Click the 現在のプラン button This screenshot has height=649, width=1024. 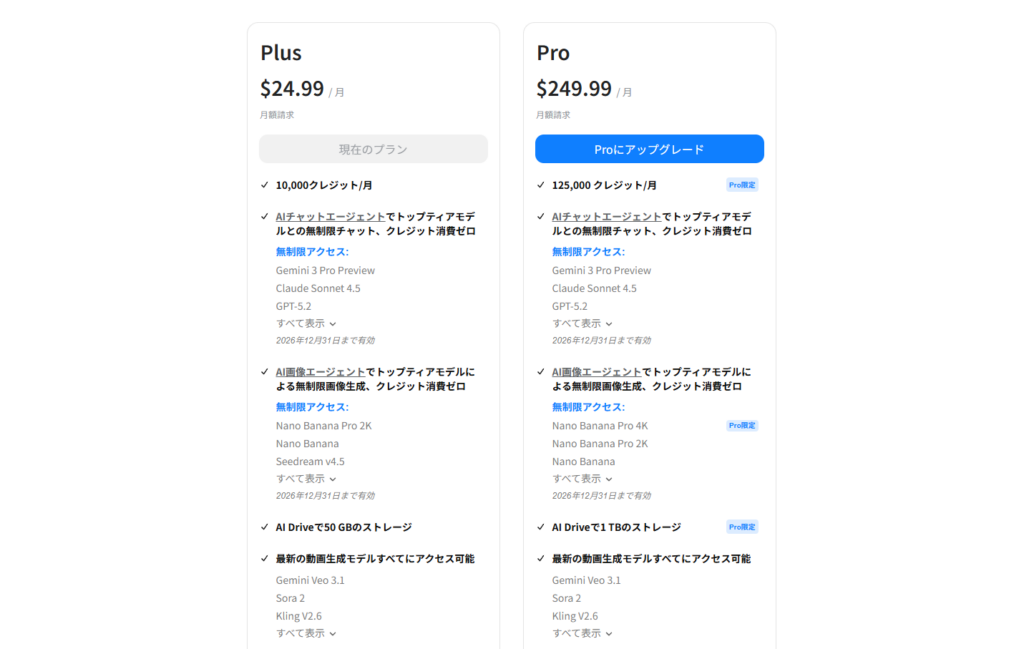coord(373,148)
